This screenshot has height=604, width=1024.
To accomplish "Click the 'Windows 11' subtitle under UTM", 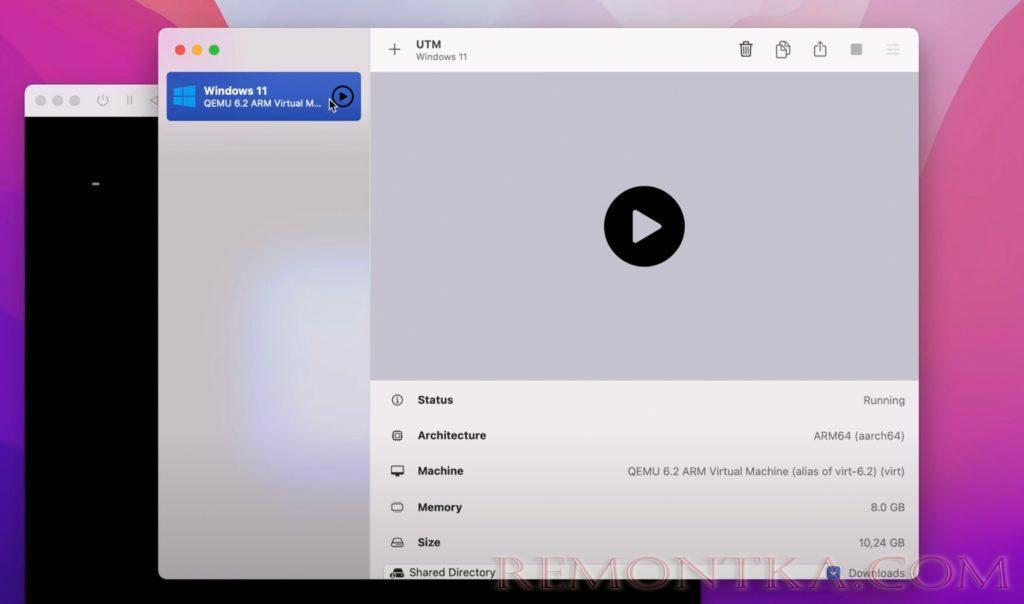I will pos(441,57).
